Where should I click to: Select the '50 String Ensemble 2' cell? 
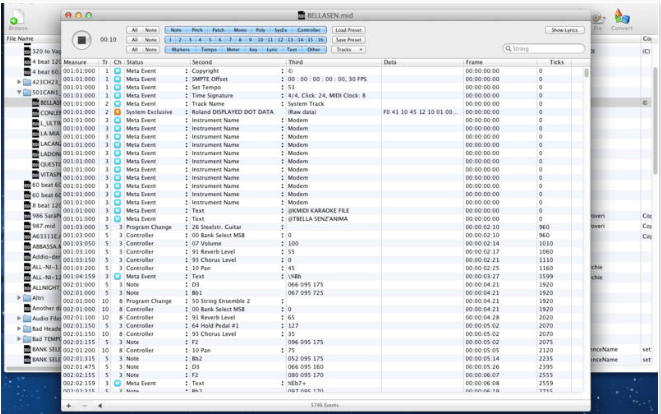[x=238, y=301]
